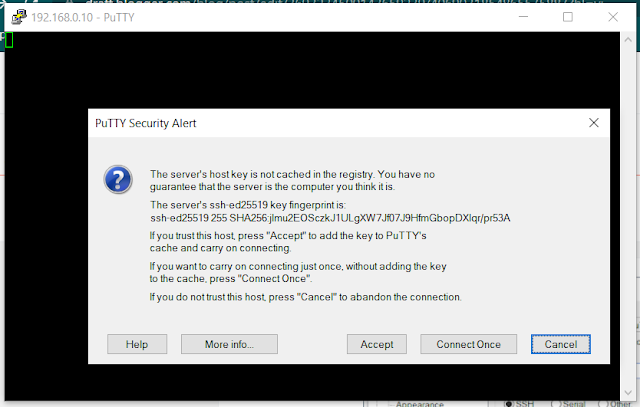Minimize the PuTTY terminal window
Image resolution: width=640 pixels, height=407 pixels.
(x=523, y=17)
